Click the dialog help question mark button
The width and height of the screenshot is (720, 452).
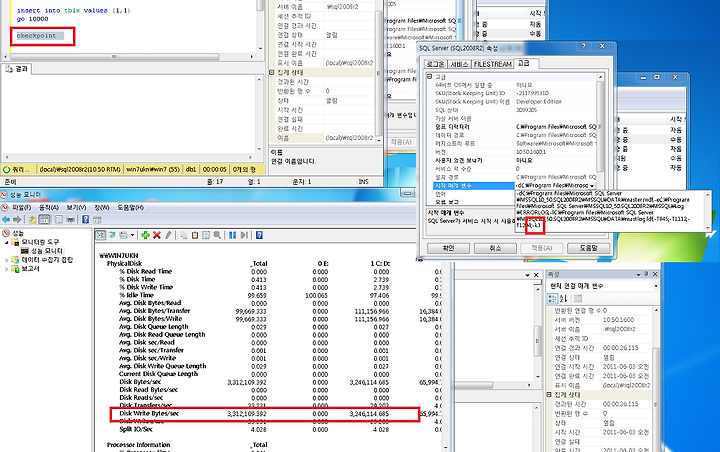pyautogui.click(x=584, y=46)
